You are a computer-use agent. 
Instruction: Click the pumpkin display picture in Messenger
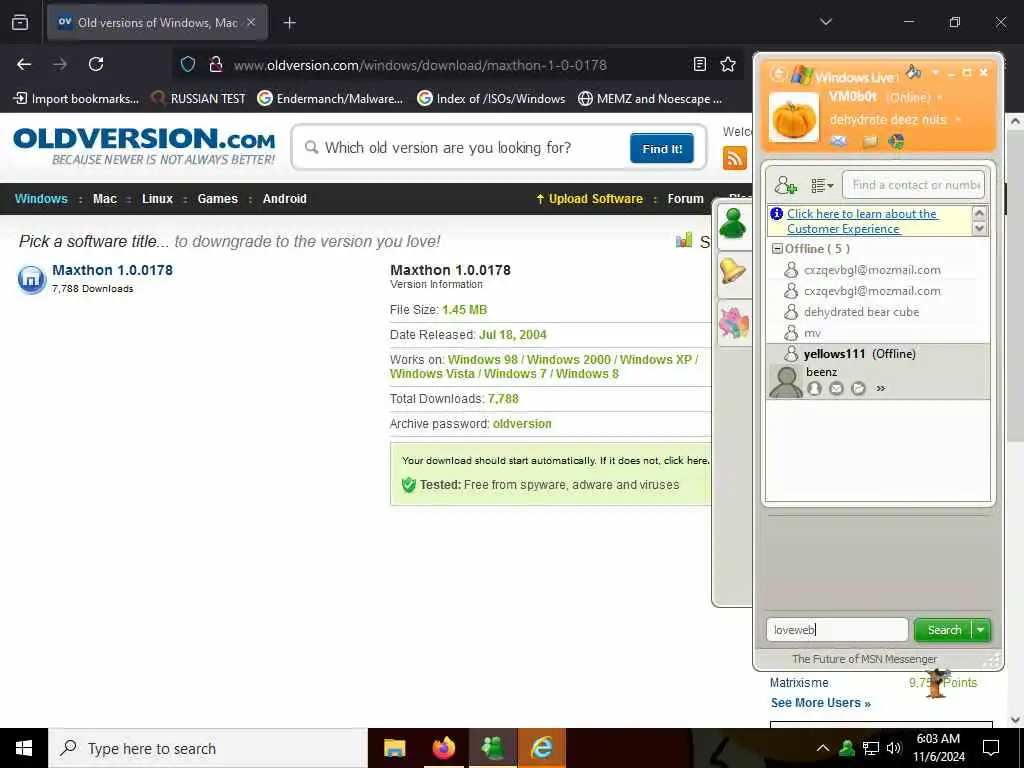pos(793,118)
